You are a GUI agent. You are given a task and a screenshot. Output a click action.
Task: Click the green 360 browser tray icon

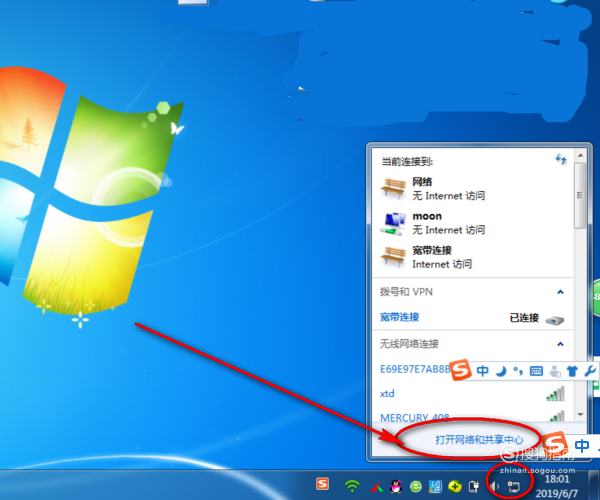[x=416, y=487]
